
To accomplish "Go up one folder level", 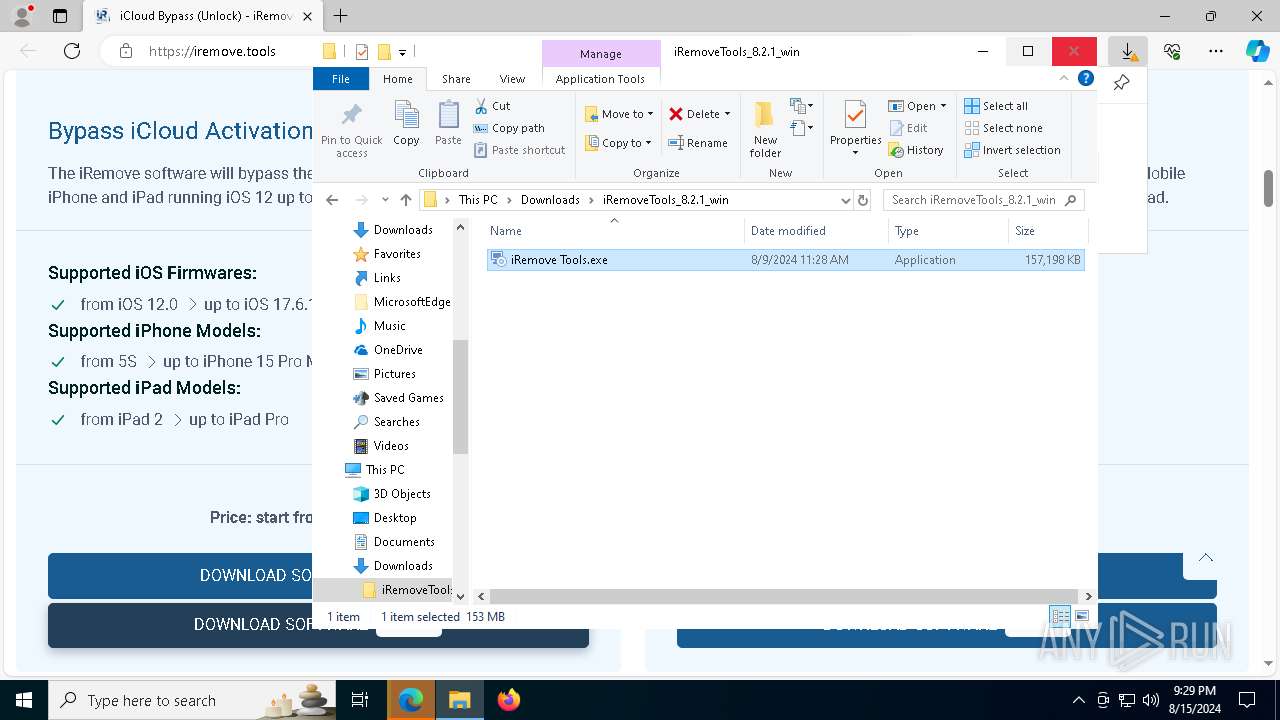I will [x=406, y=200].
